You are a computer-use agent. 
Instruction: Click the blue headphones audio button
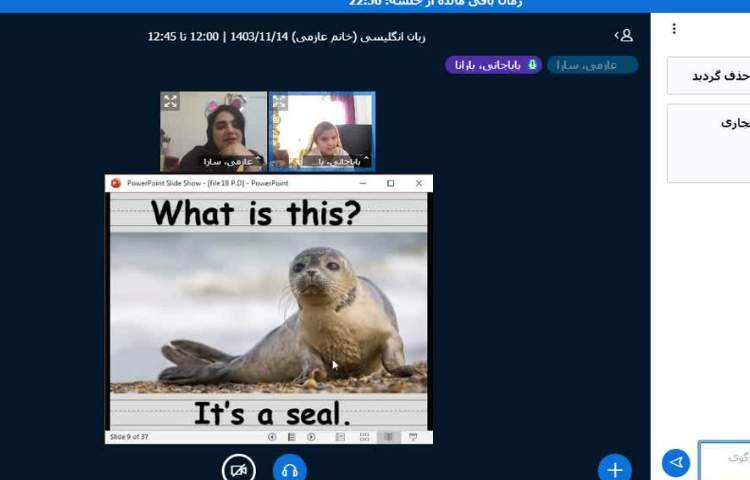[x=290, y=469]
